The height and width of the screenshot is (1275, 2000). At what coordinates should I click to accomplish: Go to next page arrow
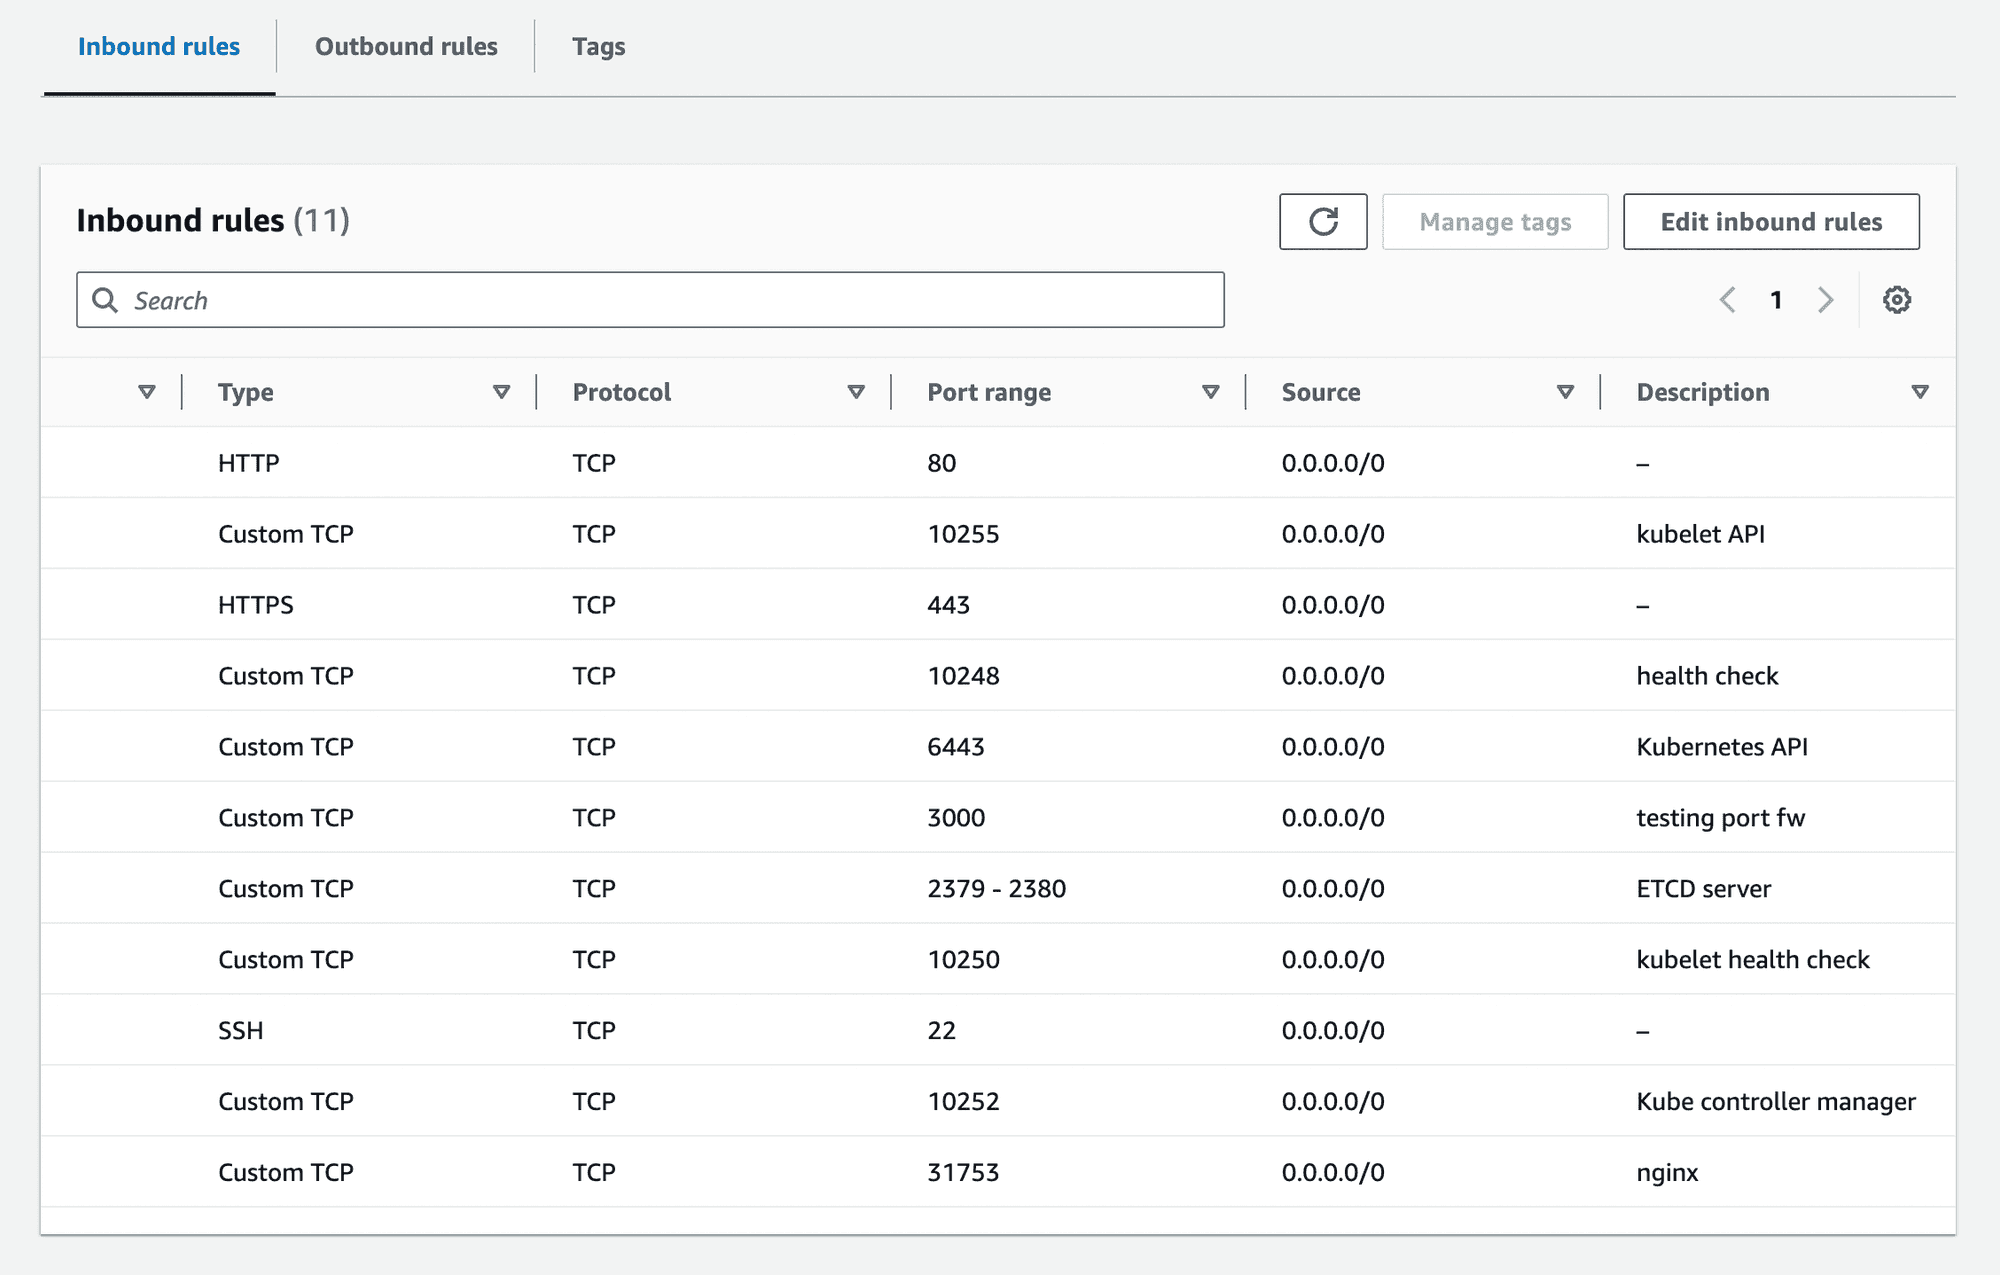[1825, 300]
